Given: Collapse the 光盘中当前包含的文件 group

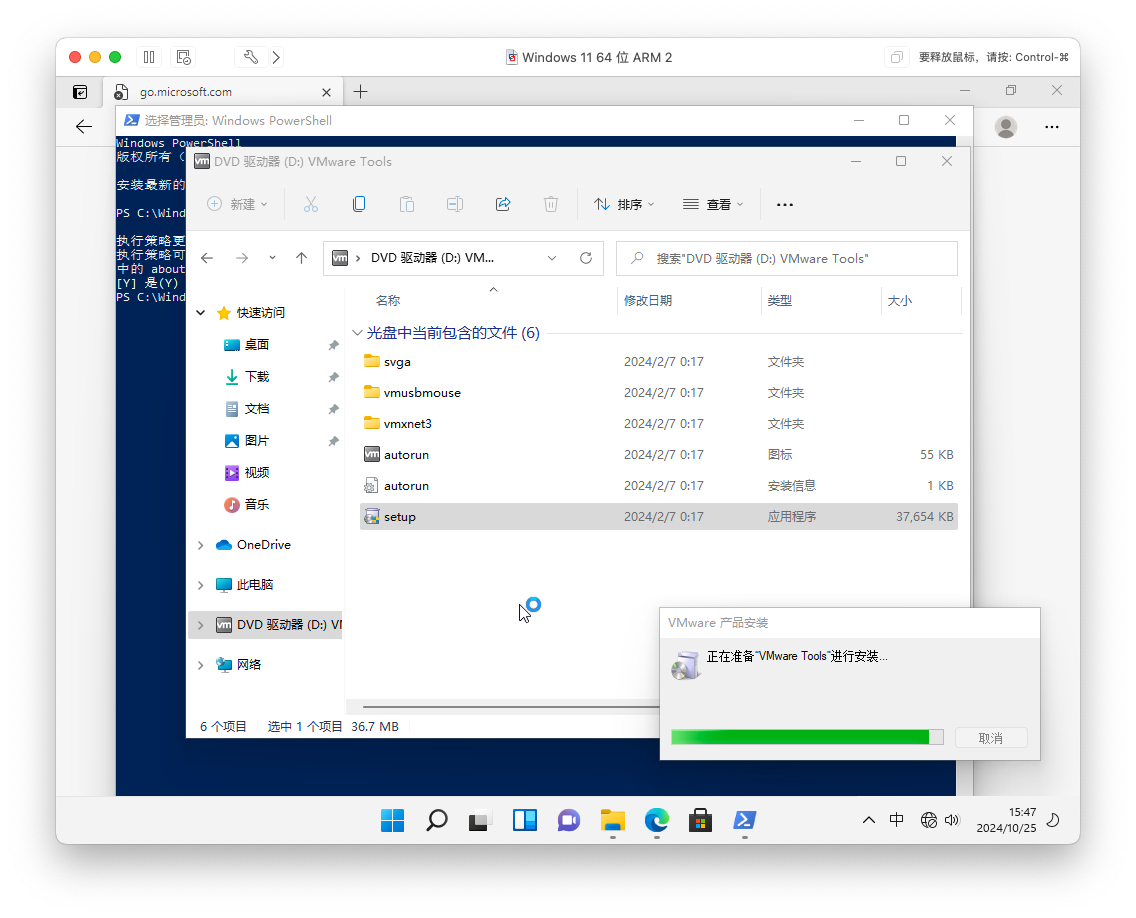Looking at the screenshot, I should [x=357, y=333].
